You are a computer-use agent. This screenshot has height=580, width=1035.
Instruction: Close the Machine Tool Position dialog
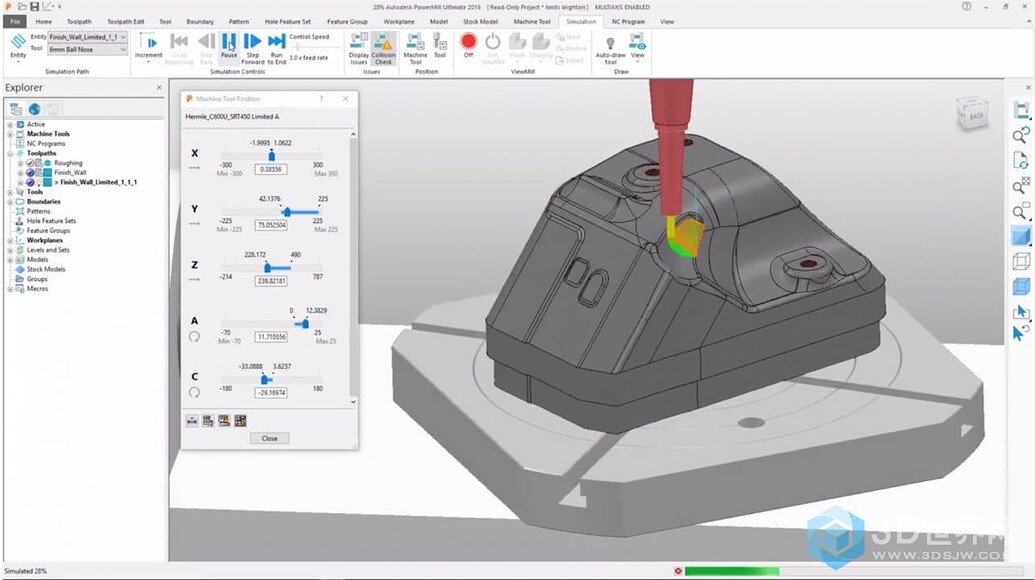269,437
